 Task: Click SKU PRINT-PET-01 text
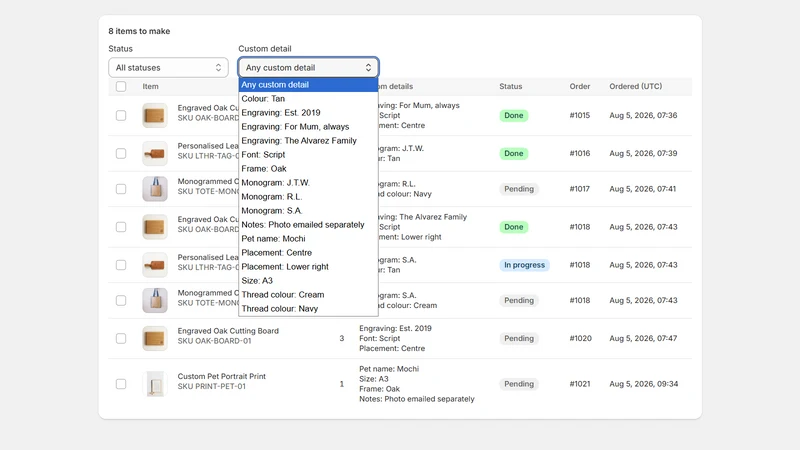click(211, 387)
